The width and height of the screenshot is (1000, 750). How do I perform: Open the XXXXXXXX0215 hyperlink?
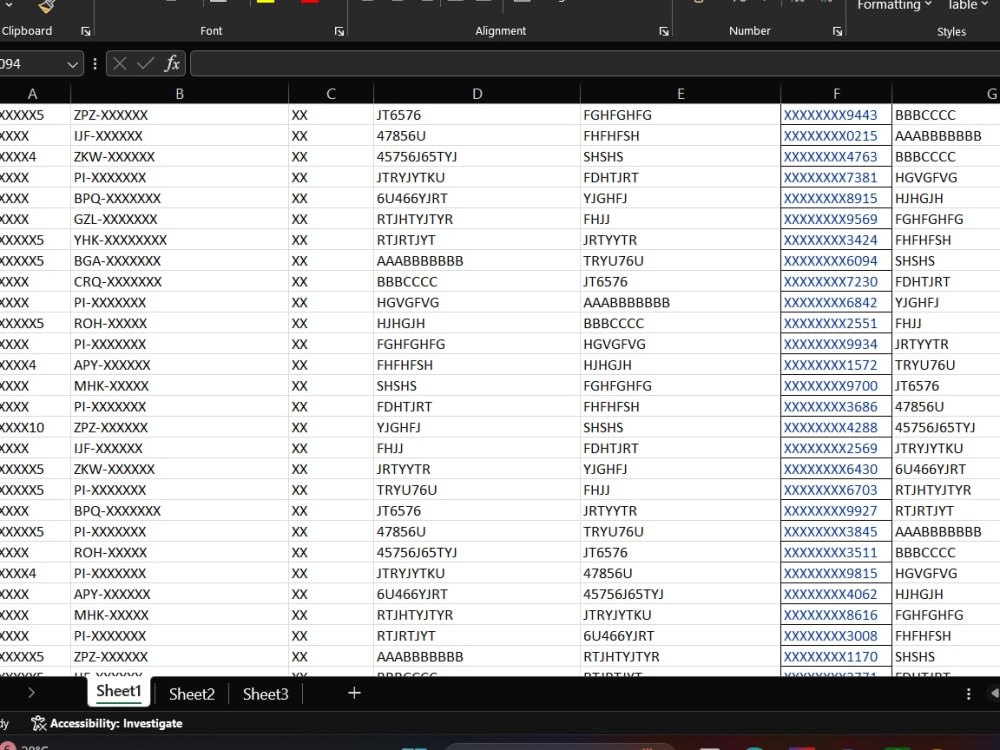click(830, 136)
